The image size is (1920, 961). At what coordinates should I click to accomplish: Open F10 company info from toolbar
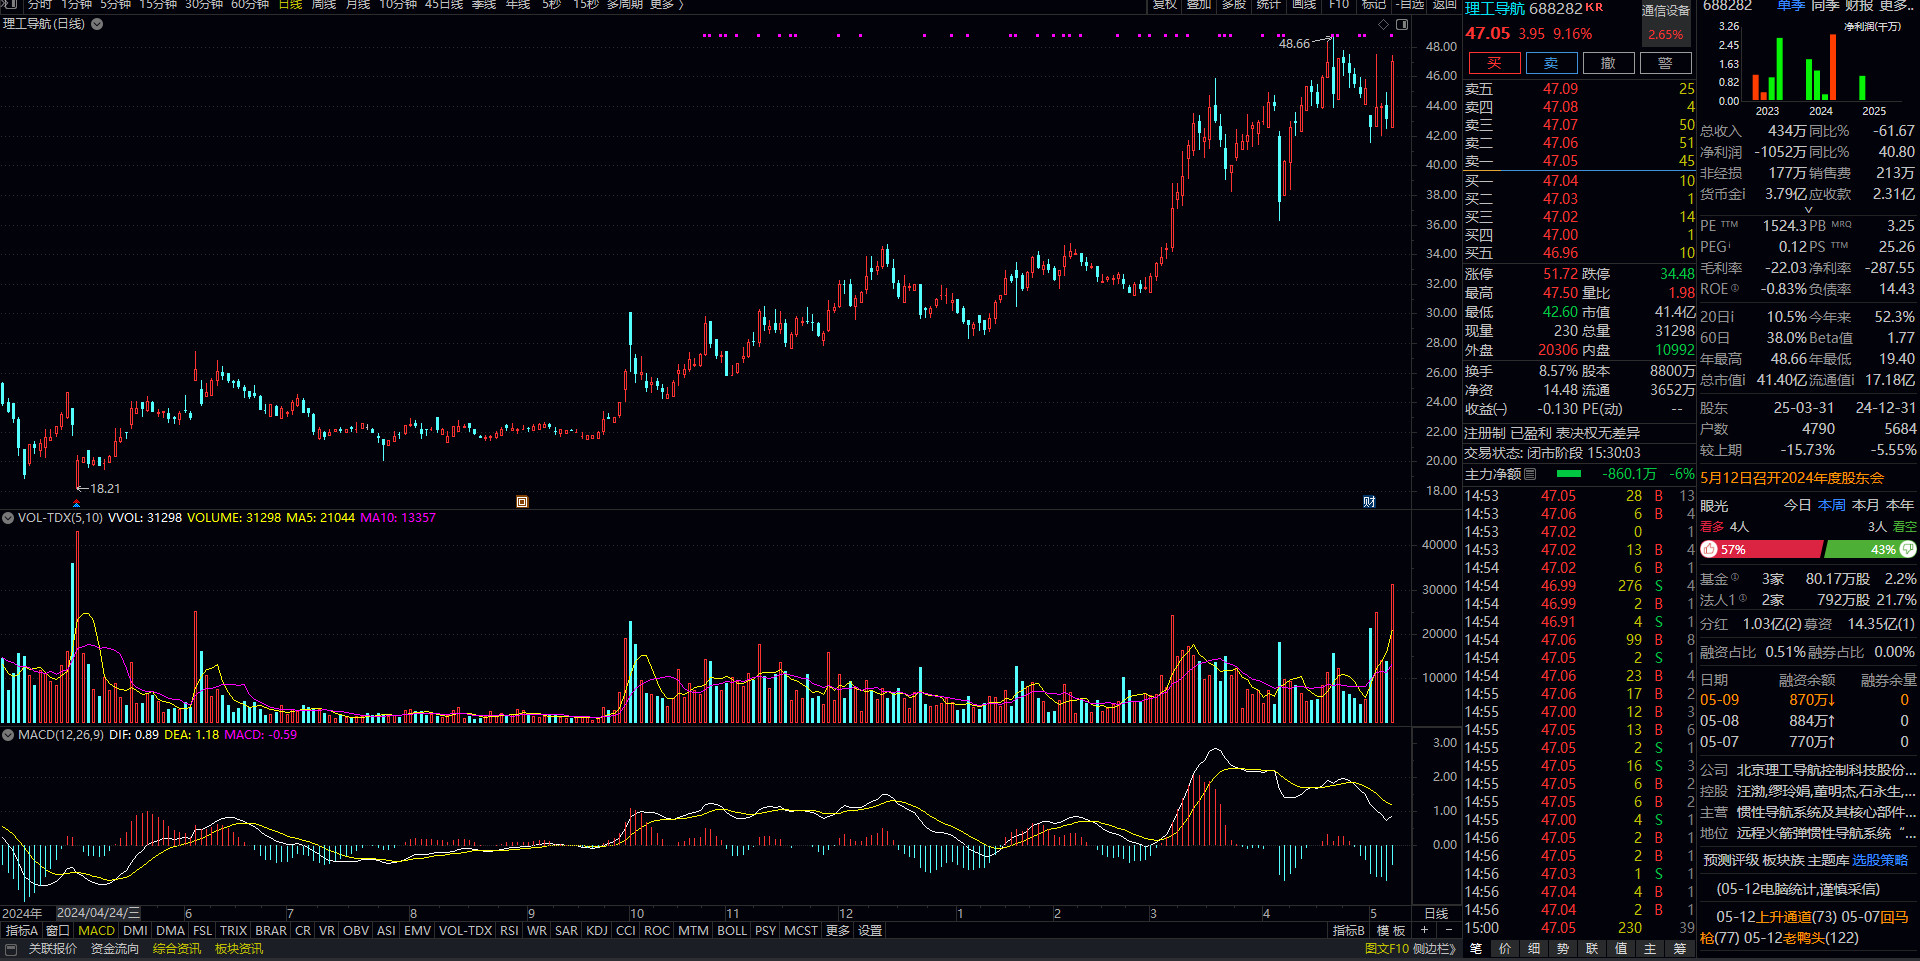click(x=1339, y=5)
